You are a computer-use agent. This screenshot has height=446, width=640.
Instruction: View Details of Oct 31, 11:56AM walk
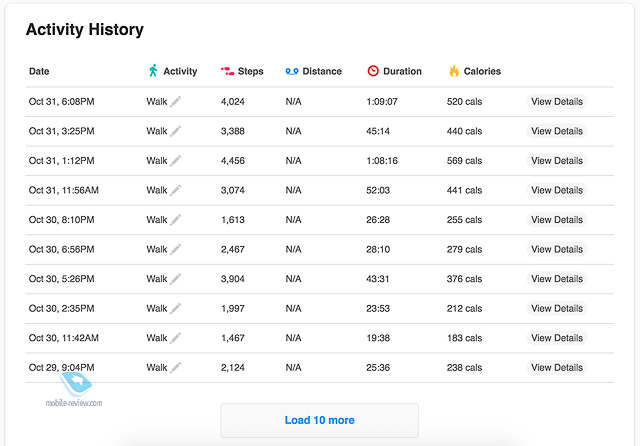click(557, 190)
